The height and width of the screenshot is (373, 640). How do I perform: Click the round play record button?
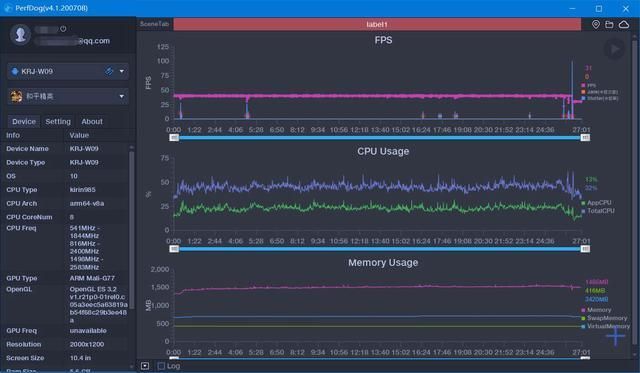pyautogui.click(x=614, y=49)
